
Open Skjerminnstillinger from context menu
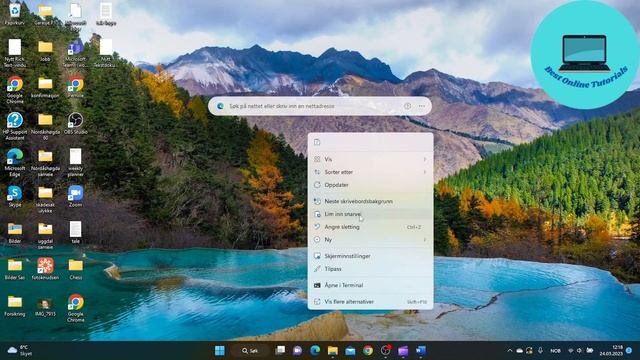(370, 256)
